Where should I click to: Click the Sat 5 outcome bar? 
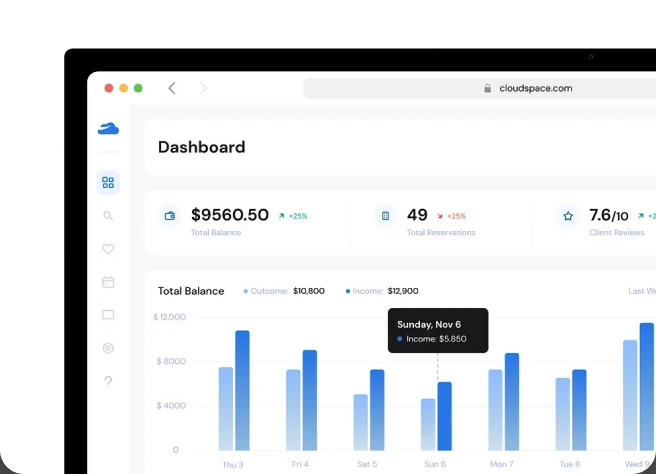(x=361, y=423)
